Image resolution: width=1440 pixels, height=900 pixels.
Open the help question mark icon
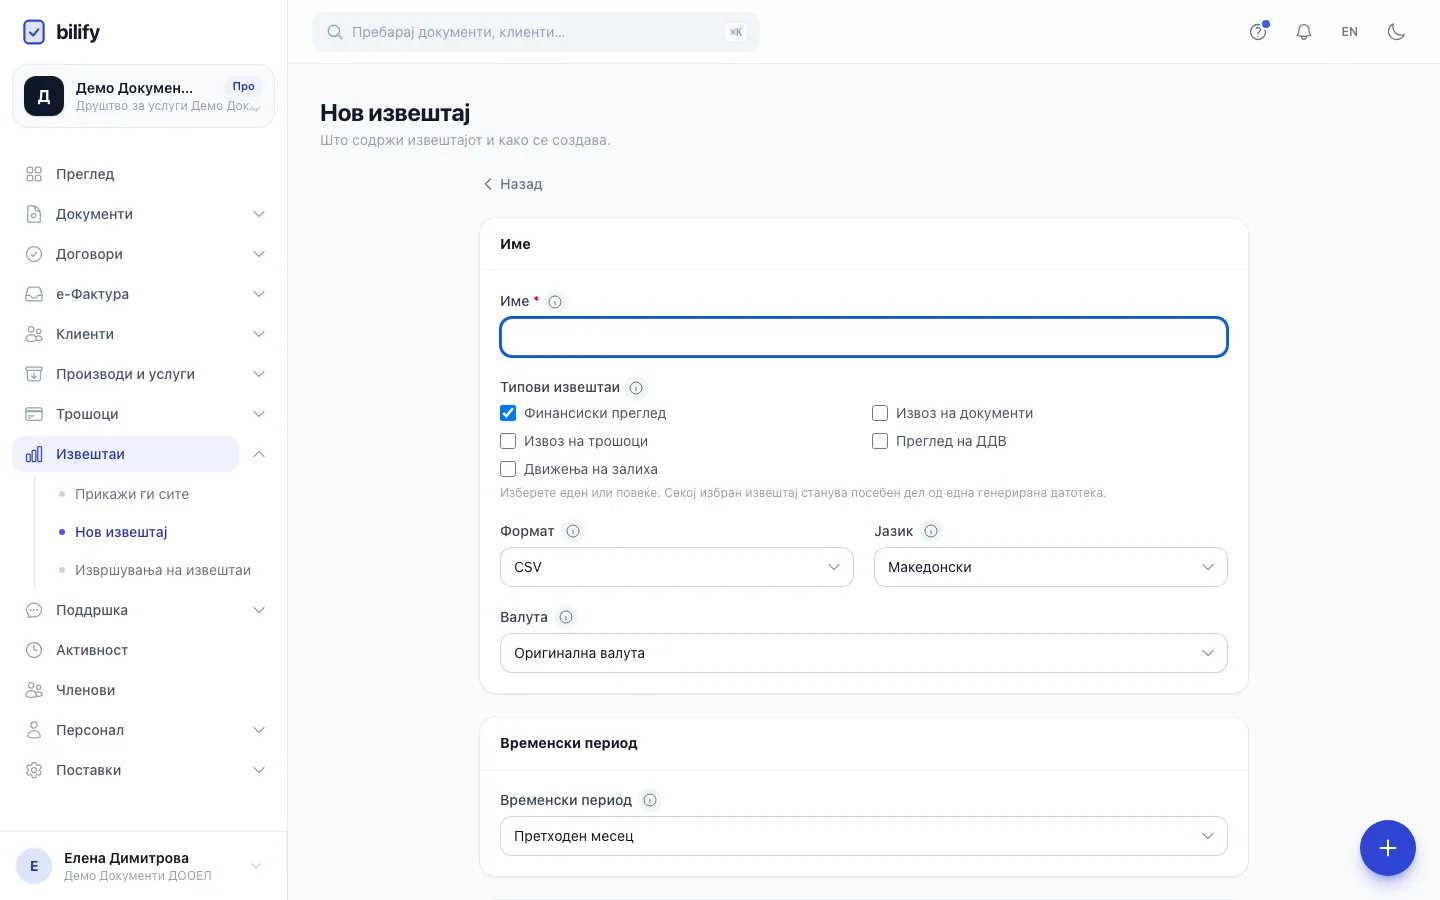click(x=1258, y=32)
